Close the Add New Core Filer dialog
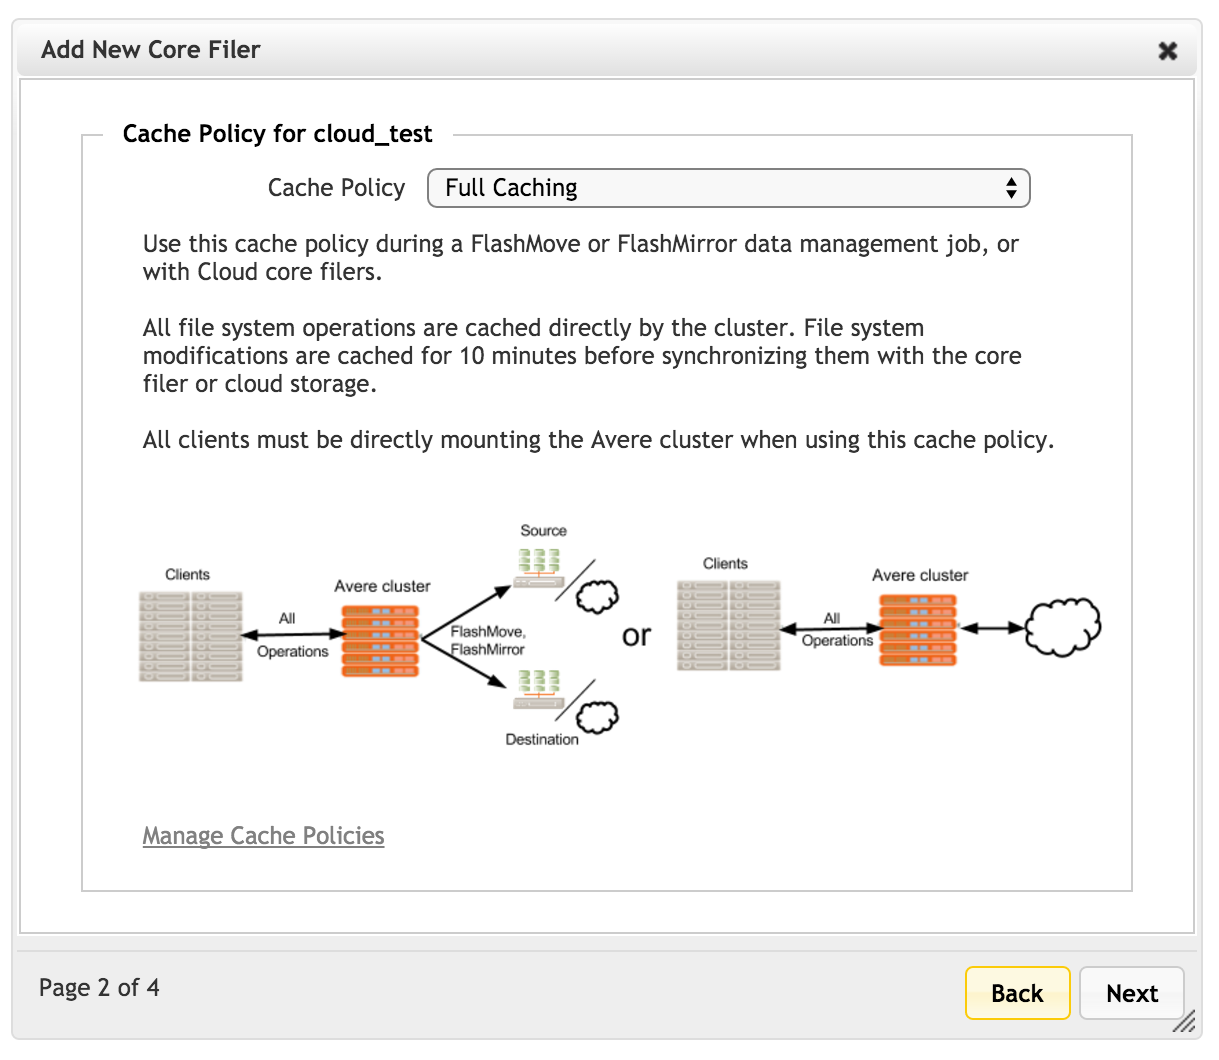Viewport: 1219px width, 1060px height. pos(1167,51)
